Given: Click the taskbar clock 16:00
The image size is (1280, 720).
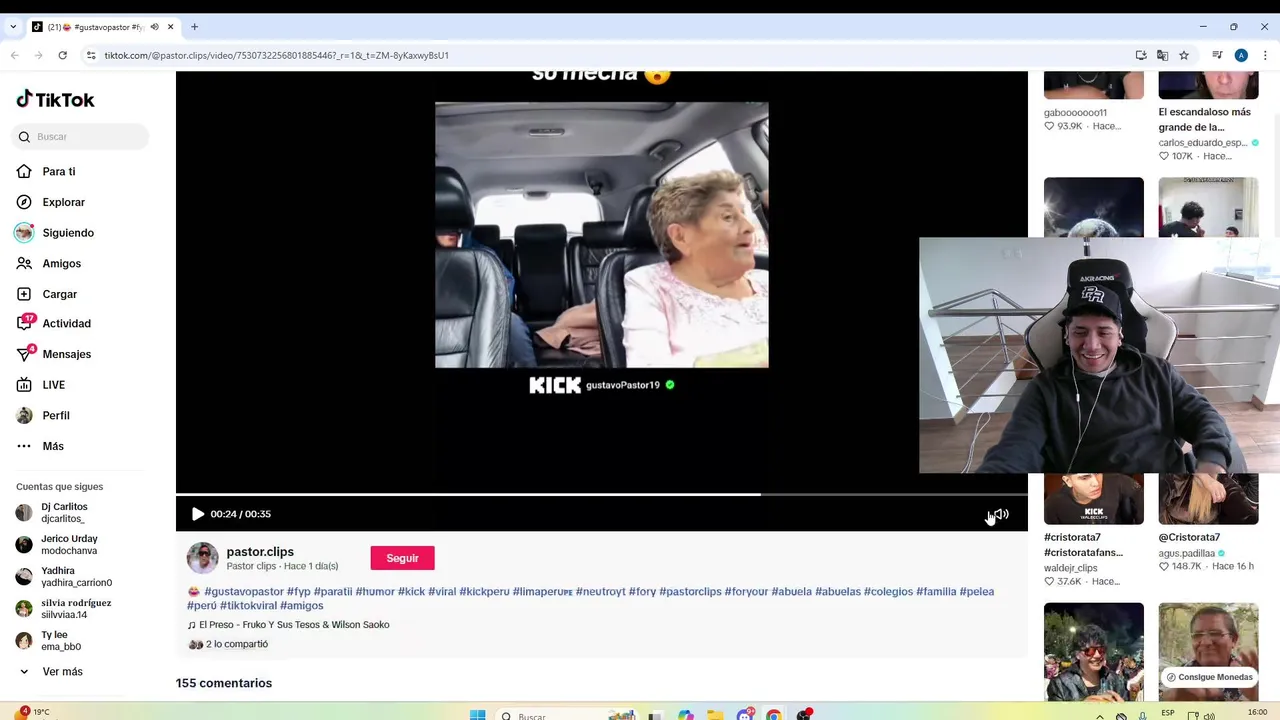Looking at the screenshot, I should point(1257,712).
